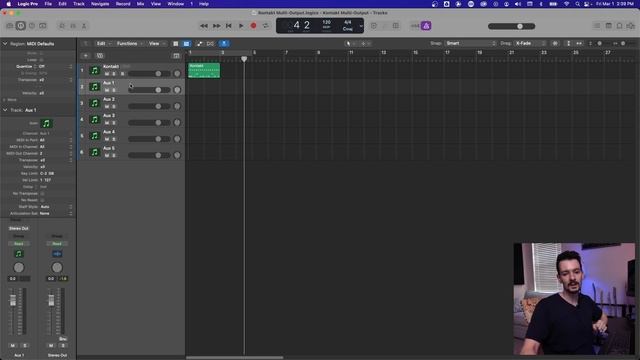Screen dimensions: 640x360
Task: Click the Add Track plus button
Action: (x=86, y=56)
